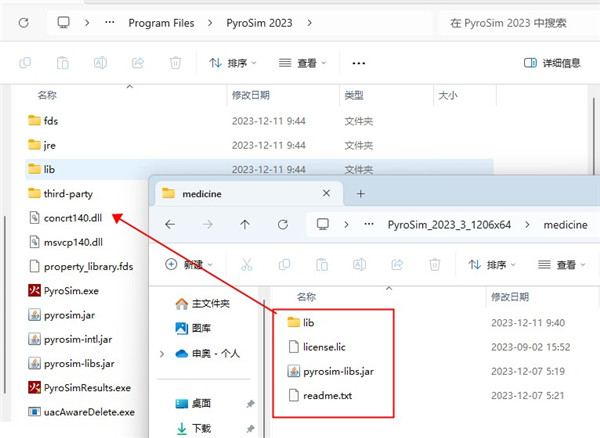Add a new tab with plus button
Screen dimensions: 600x438
(360, 194)
